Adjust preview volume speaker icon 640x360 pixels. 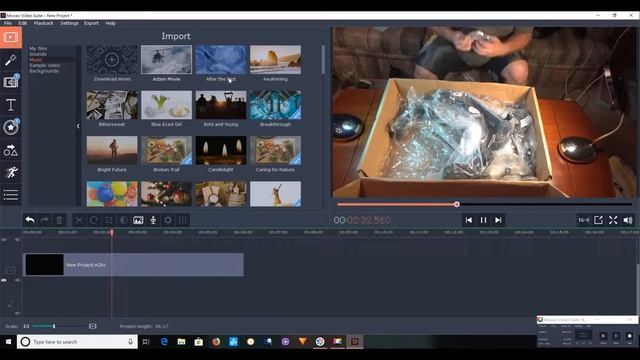pos(628,220)
